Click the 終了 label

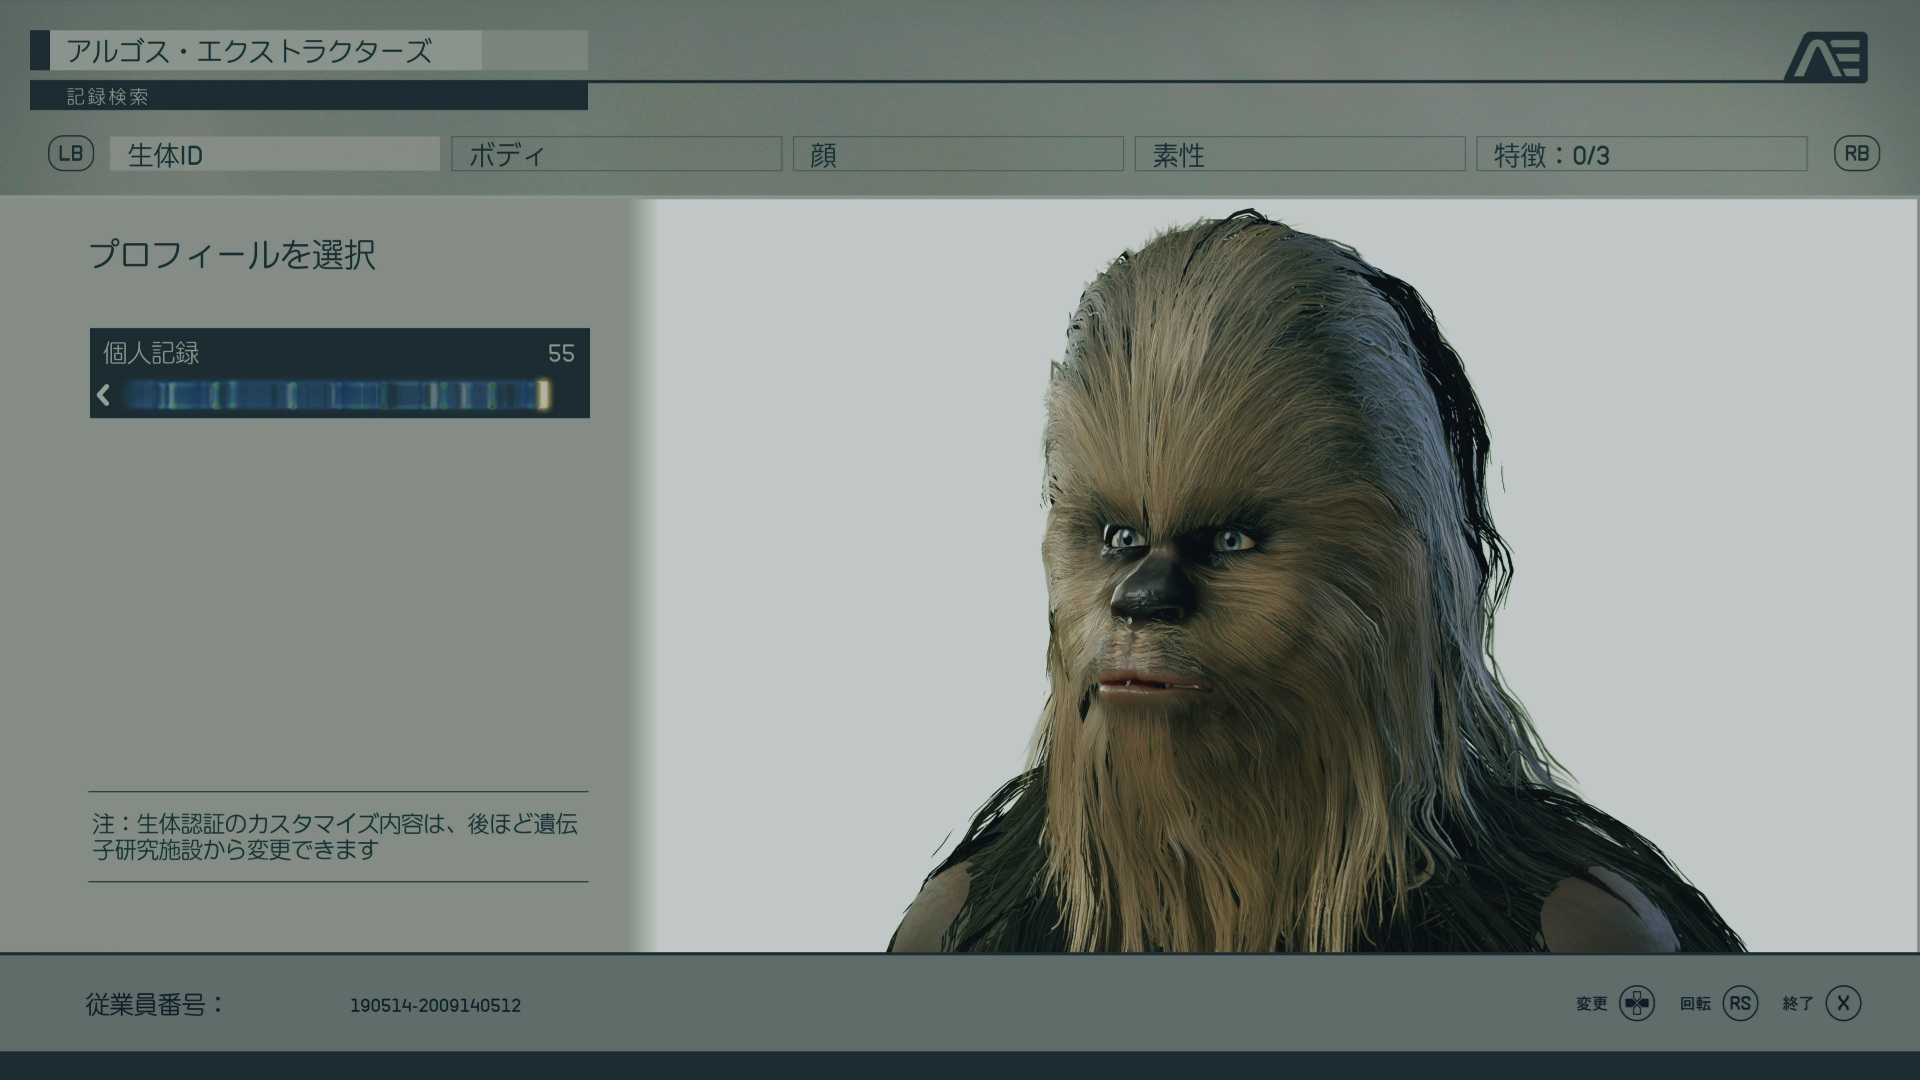pos(1798,1004)
